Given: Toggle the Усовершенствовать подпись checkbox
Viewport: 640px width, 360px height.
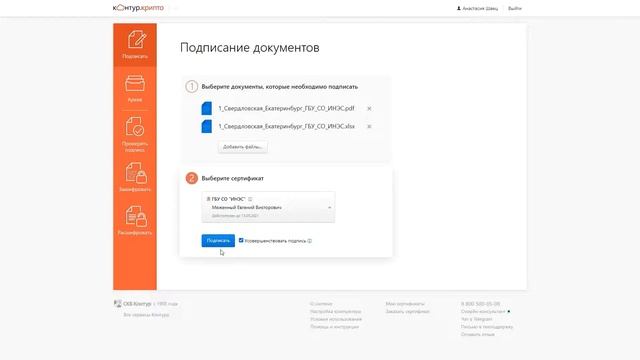Looking at the screenshot, I should [x=241, y=240].
